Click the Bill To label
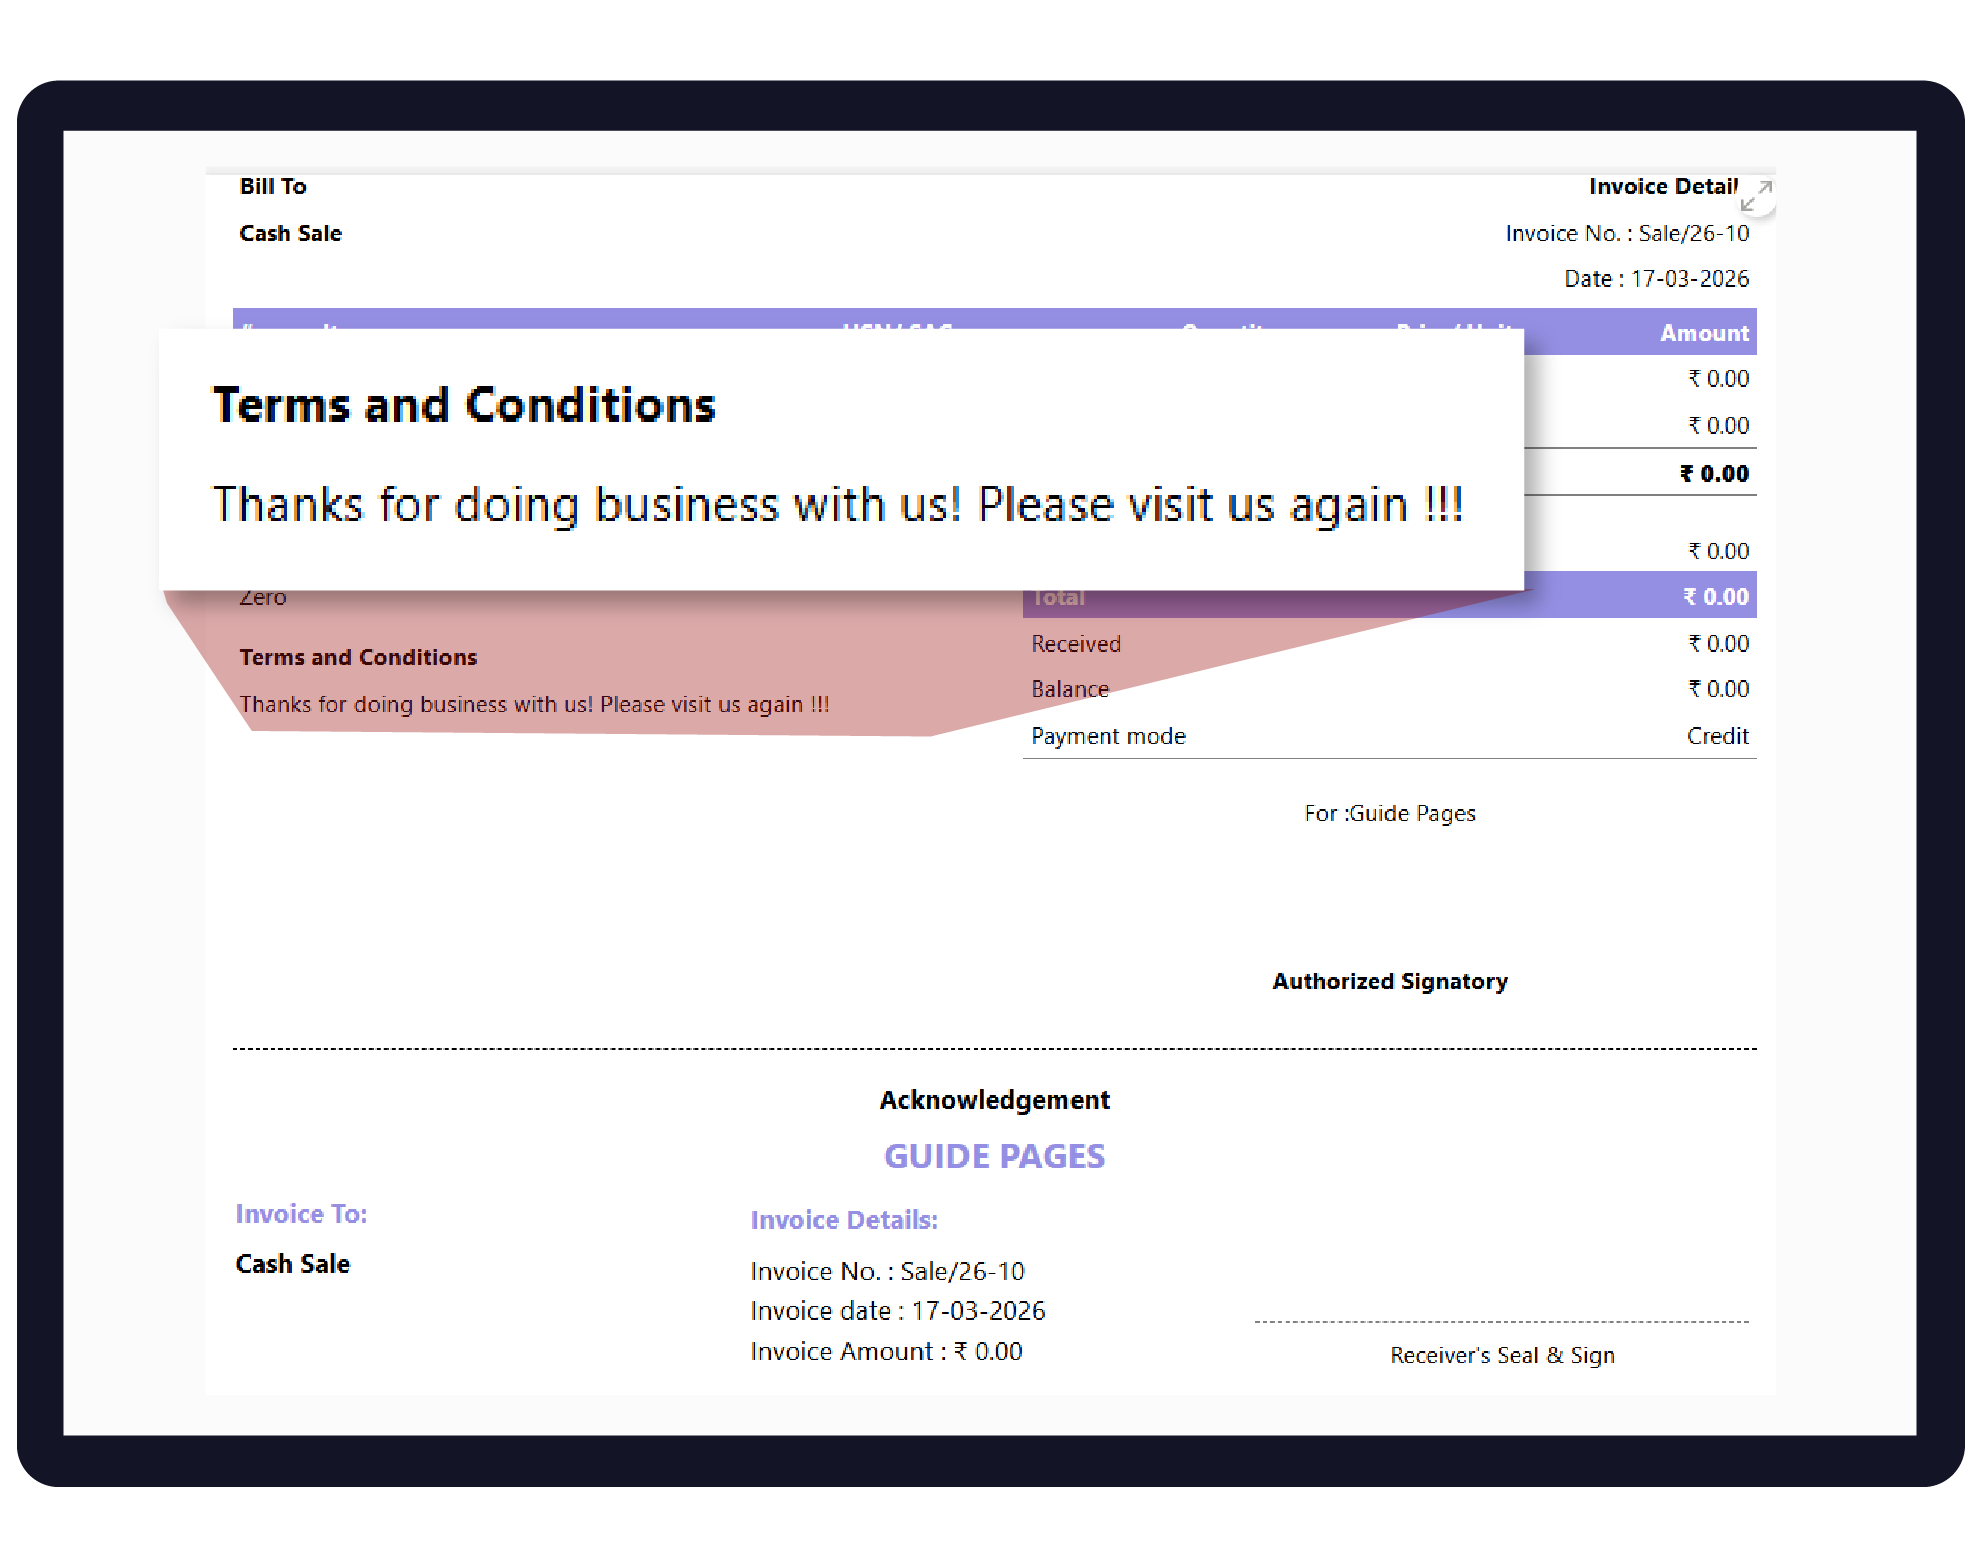Screen dimensions: 1981x1561 (273, 186)
